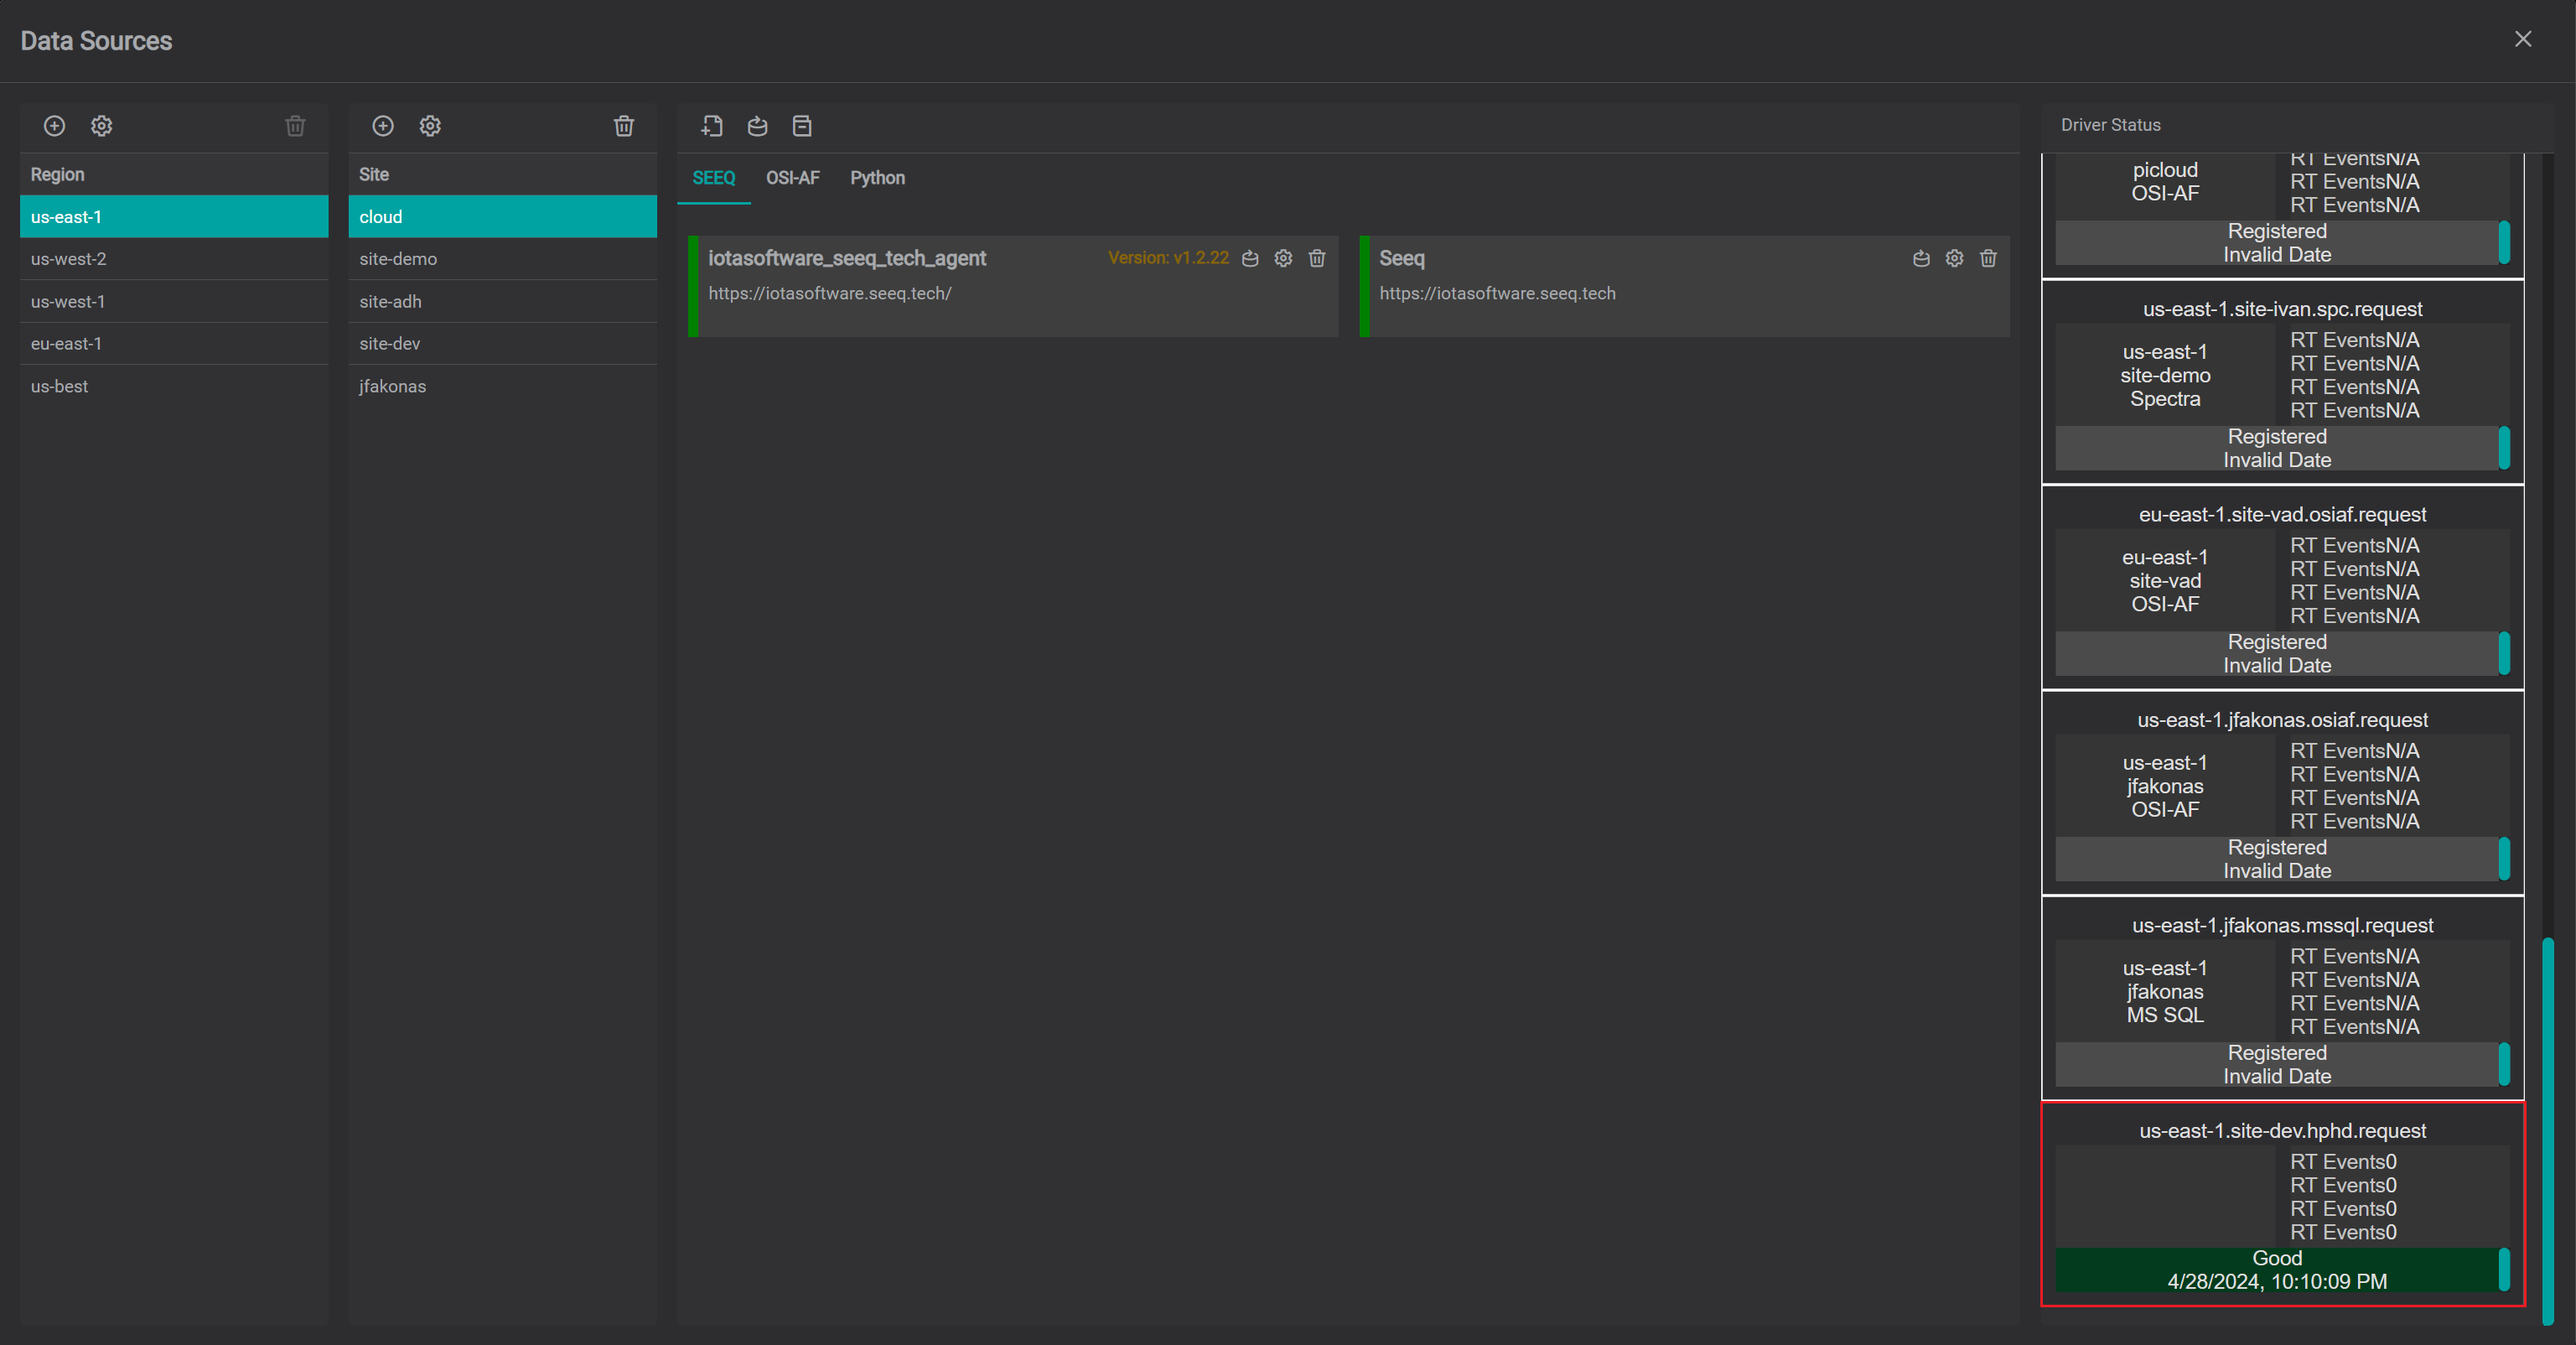Select the cloud site

click(x=503, y=217)
